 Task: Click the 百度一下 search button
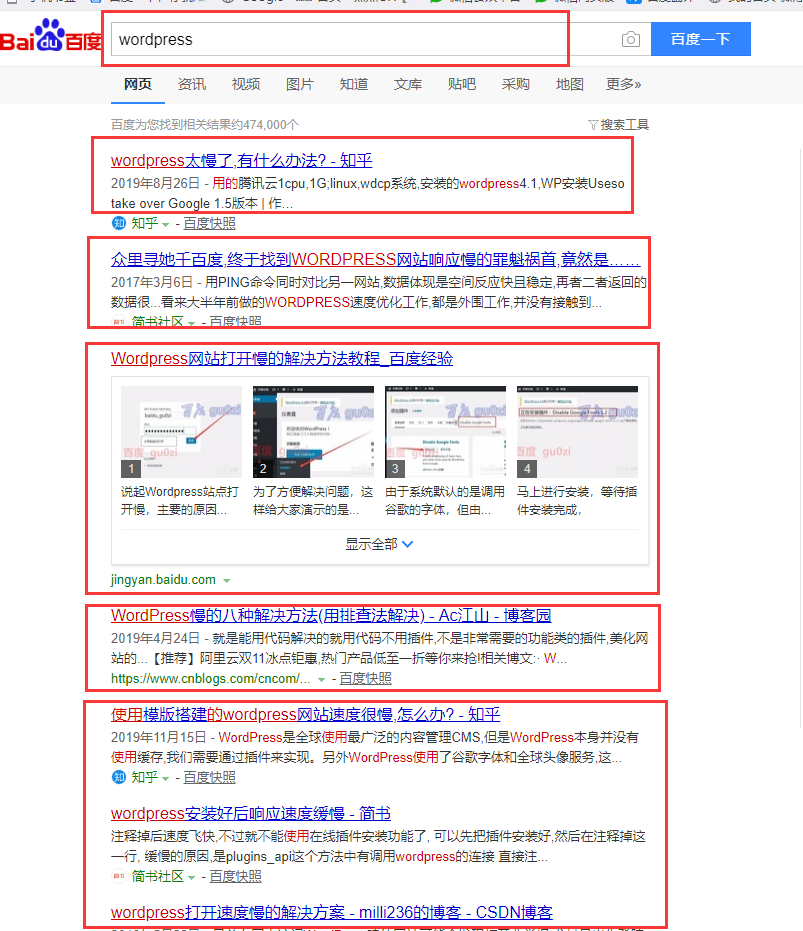(700, 38)
